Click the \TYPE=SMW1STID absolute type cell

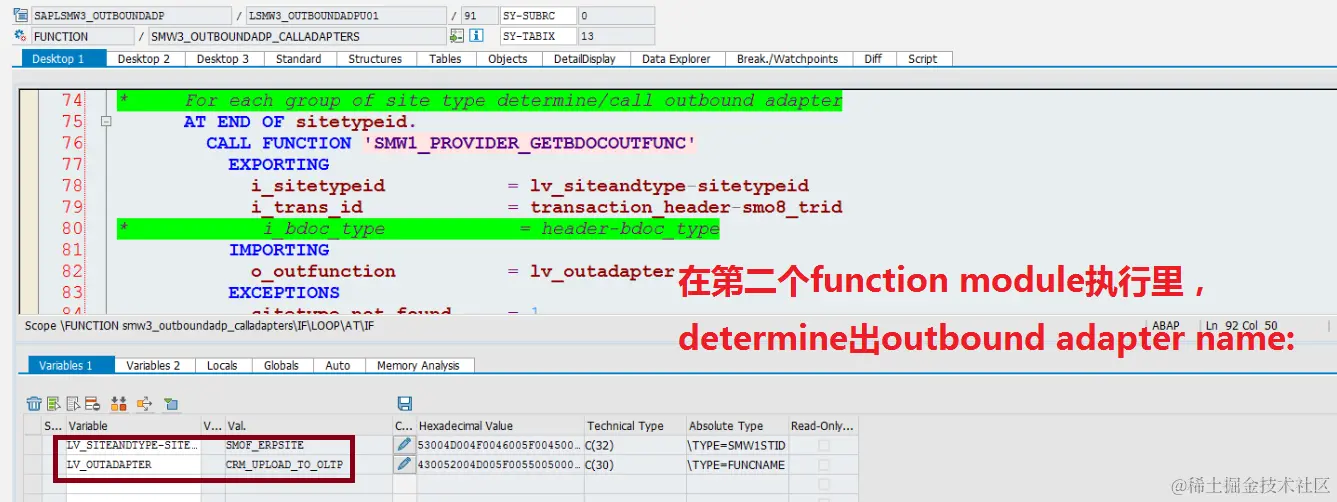[737, 444]
